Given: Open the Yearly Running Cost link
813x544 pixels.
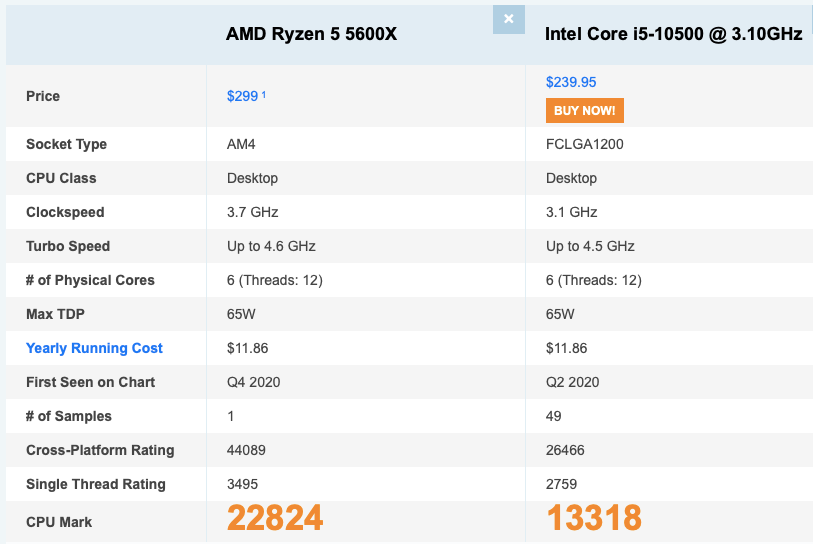Looking at the screenshot, I should (94, 348).
